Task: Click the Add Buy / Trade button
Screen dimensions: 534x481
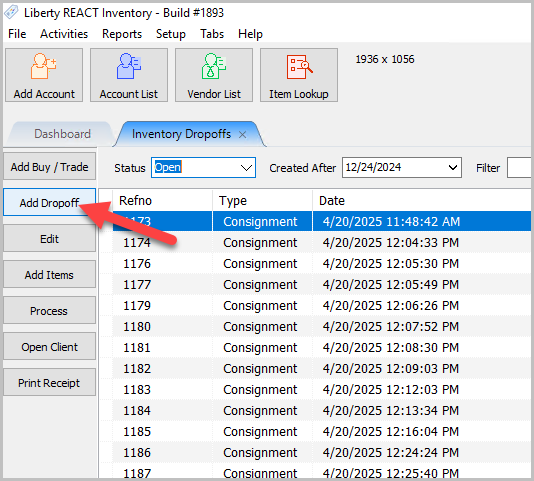Action: pos(49,167)
